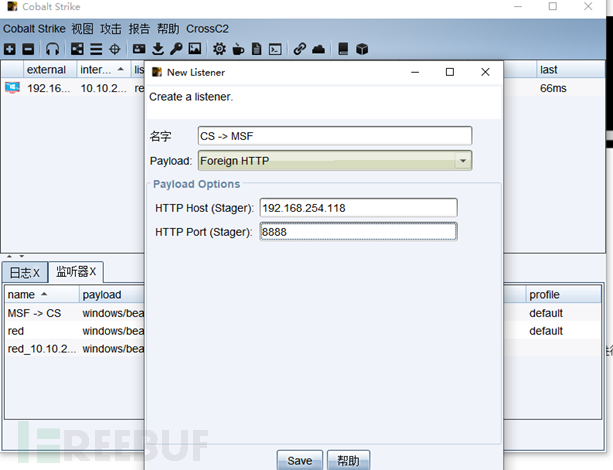
Task: Click the chain link host file icon
Action: (x=299, y=49)
